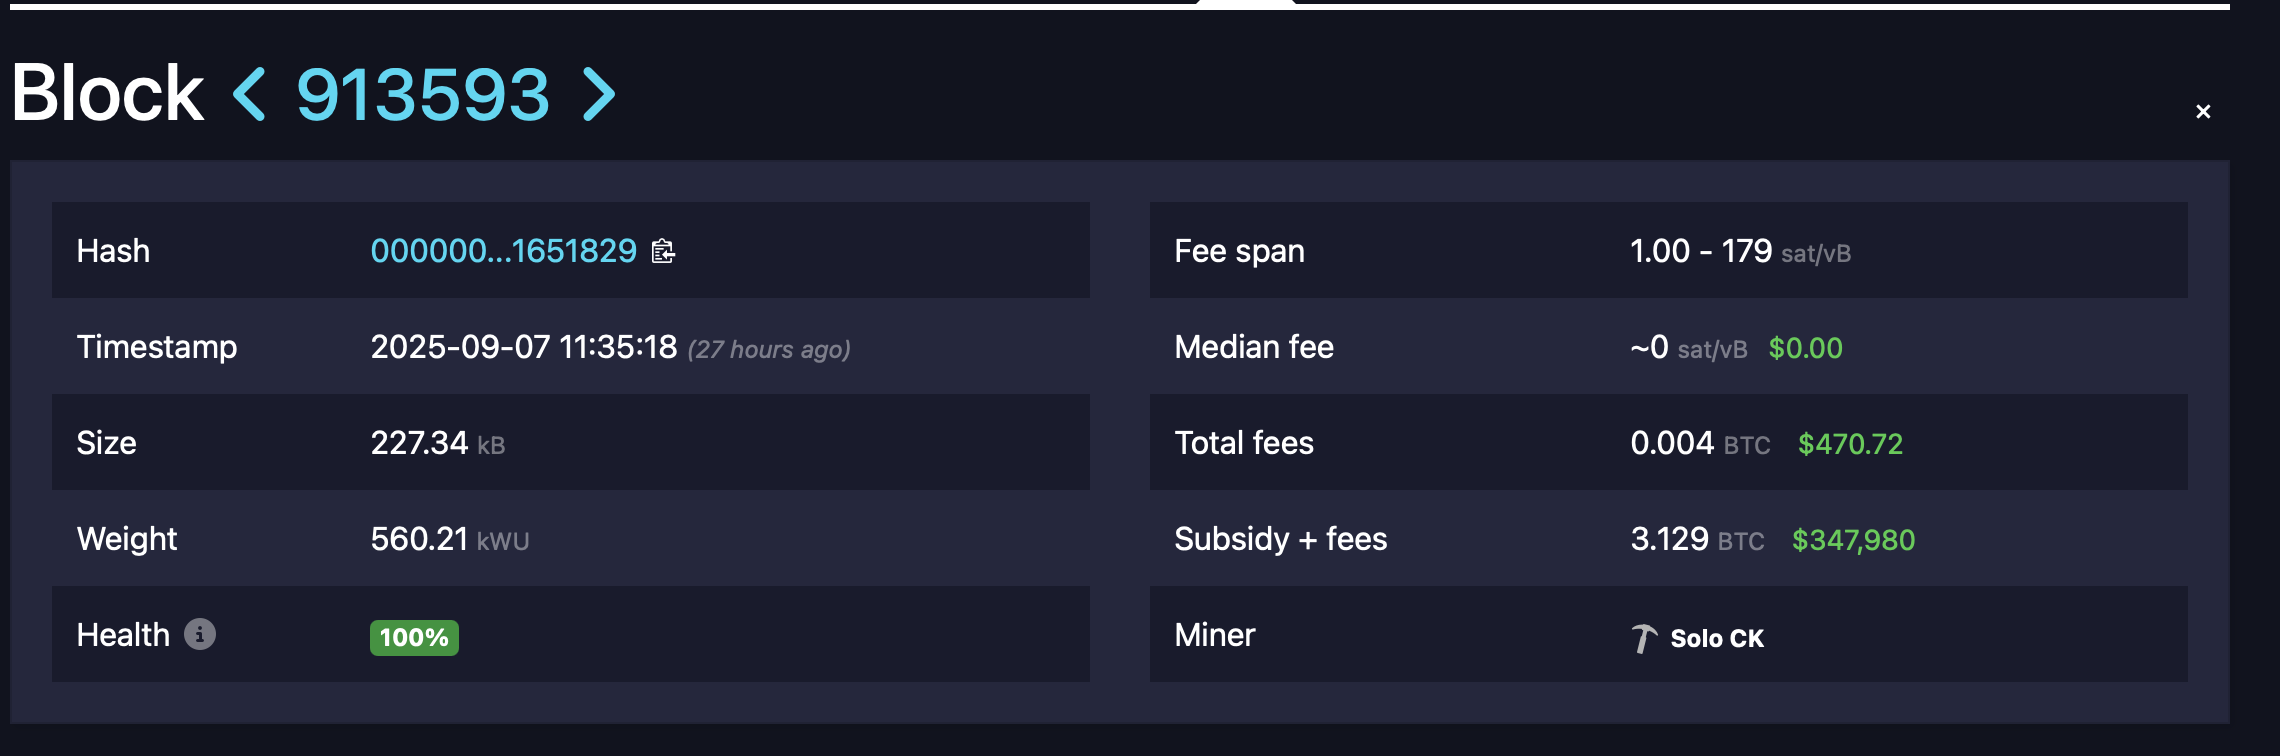Go to the previous block chevron

(x=249, y=95)
